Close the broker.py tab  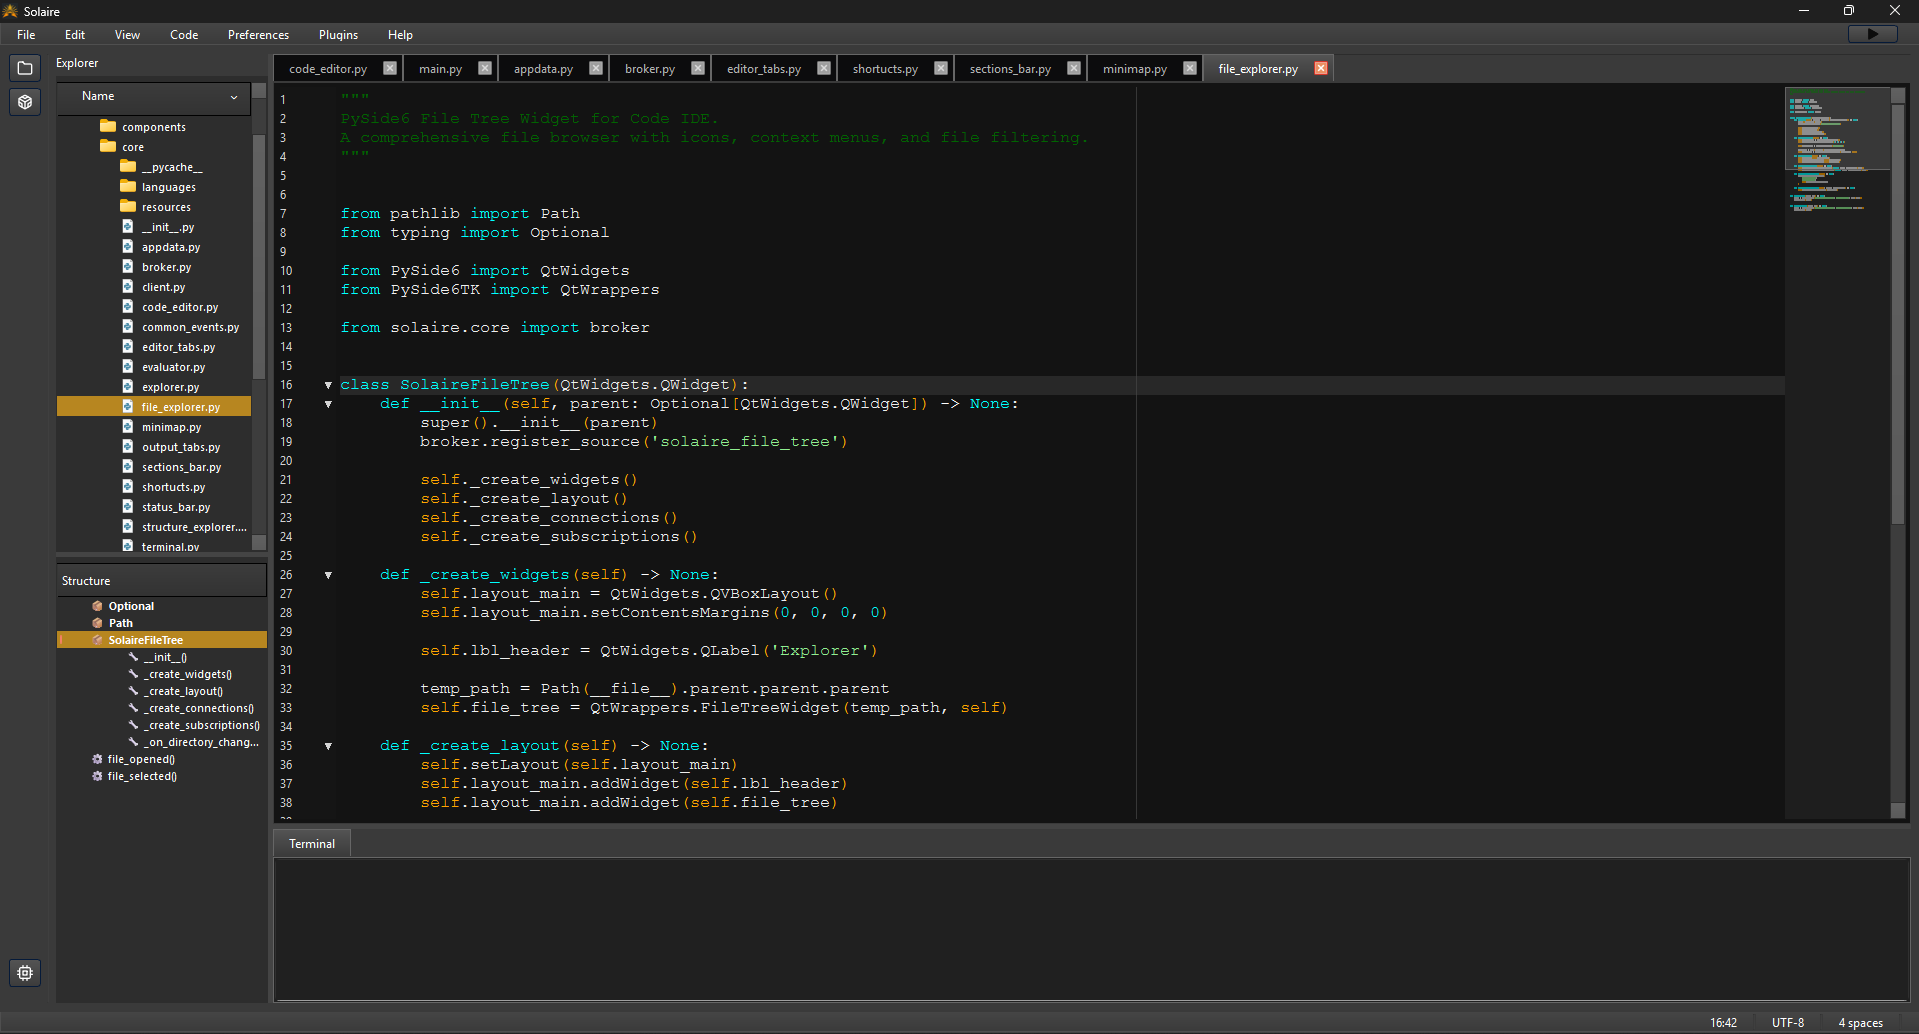(698, 68)
